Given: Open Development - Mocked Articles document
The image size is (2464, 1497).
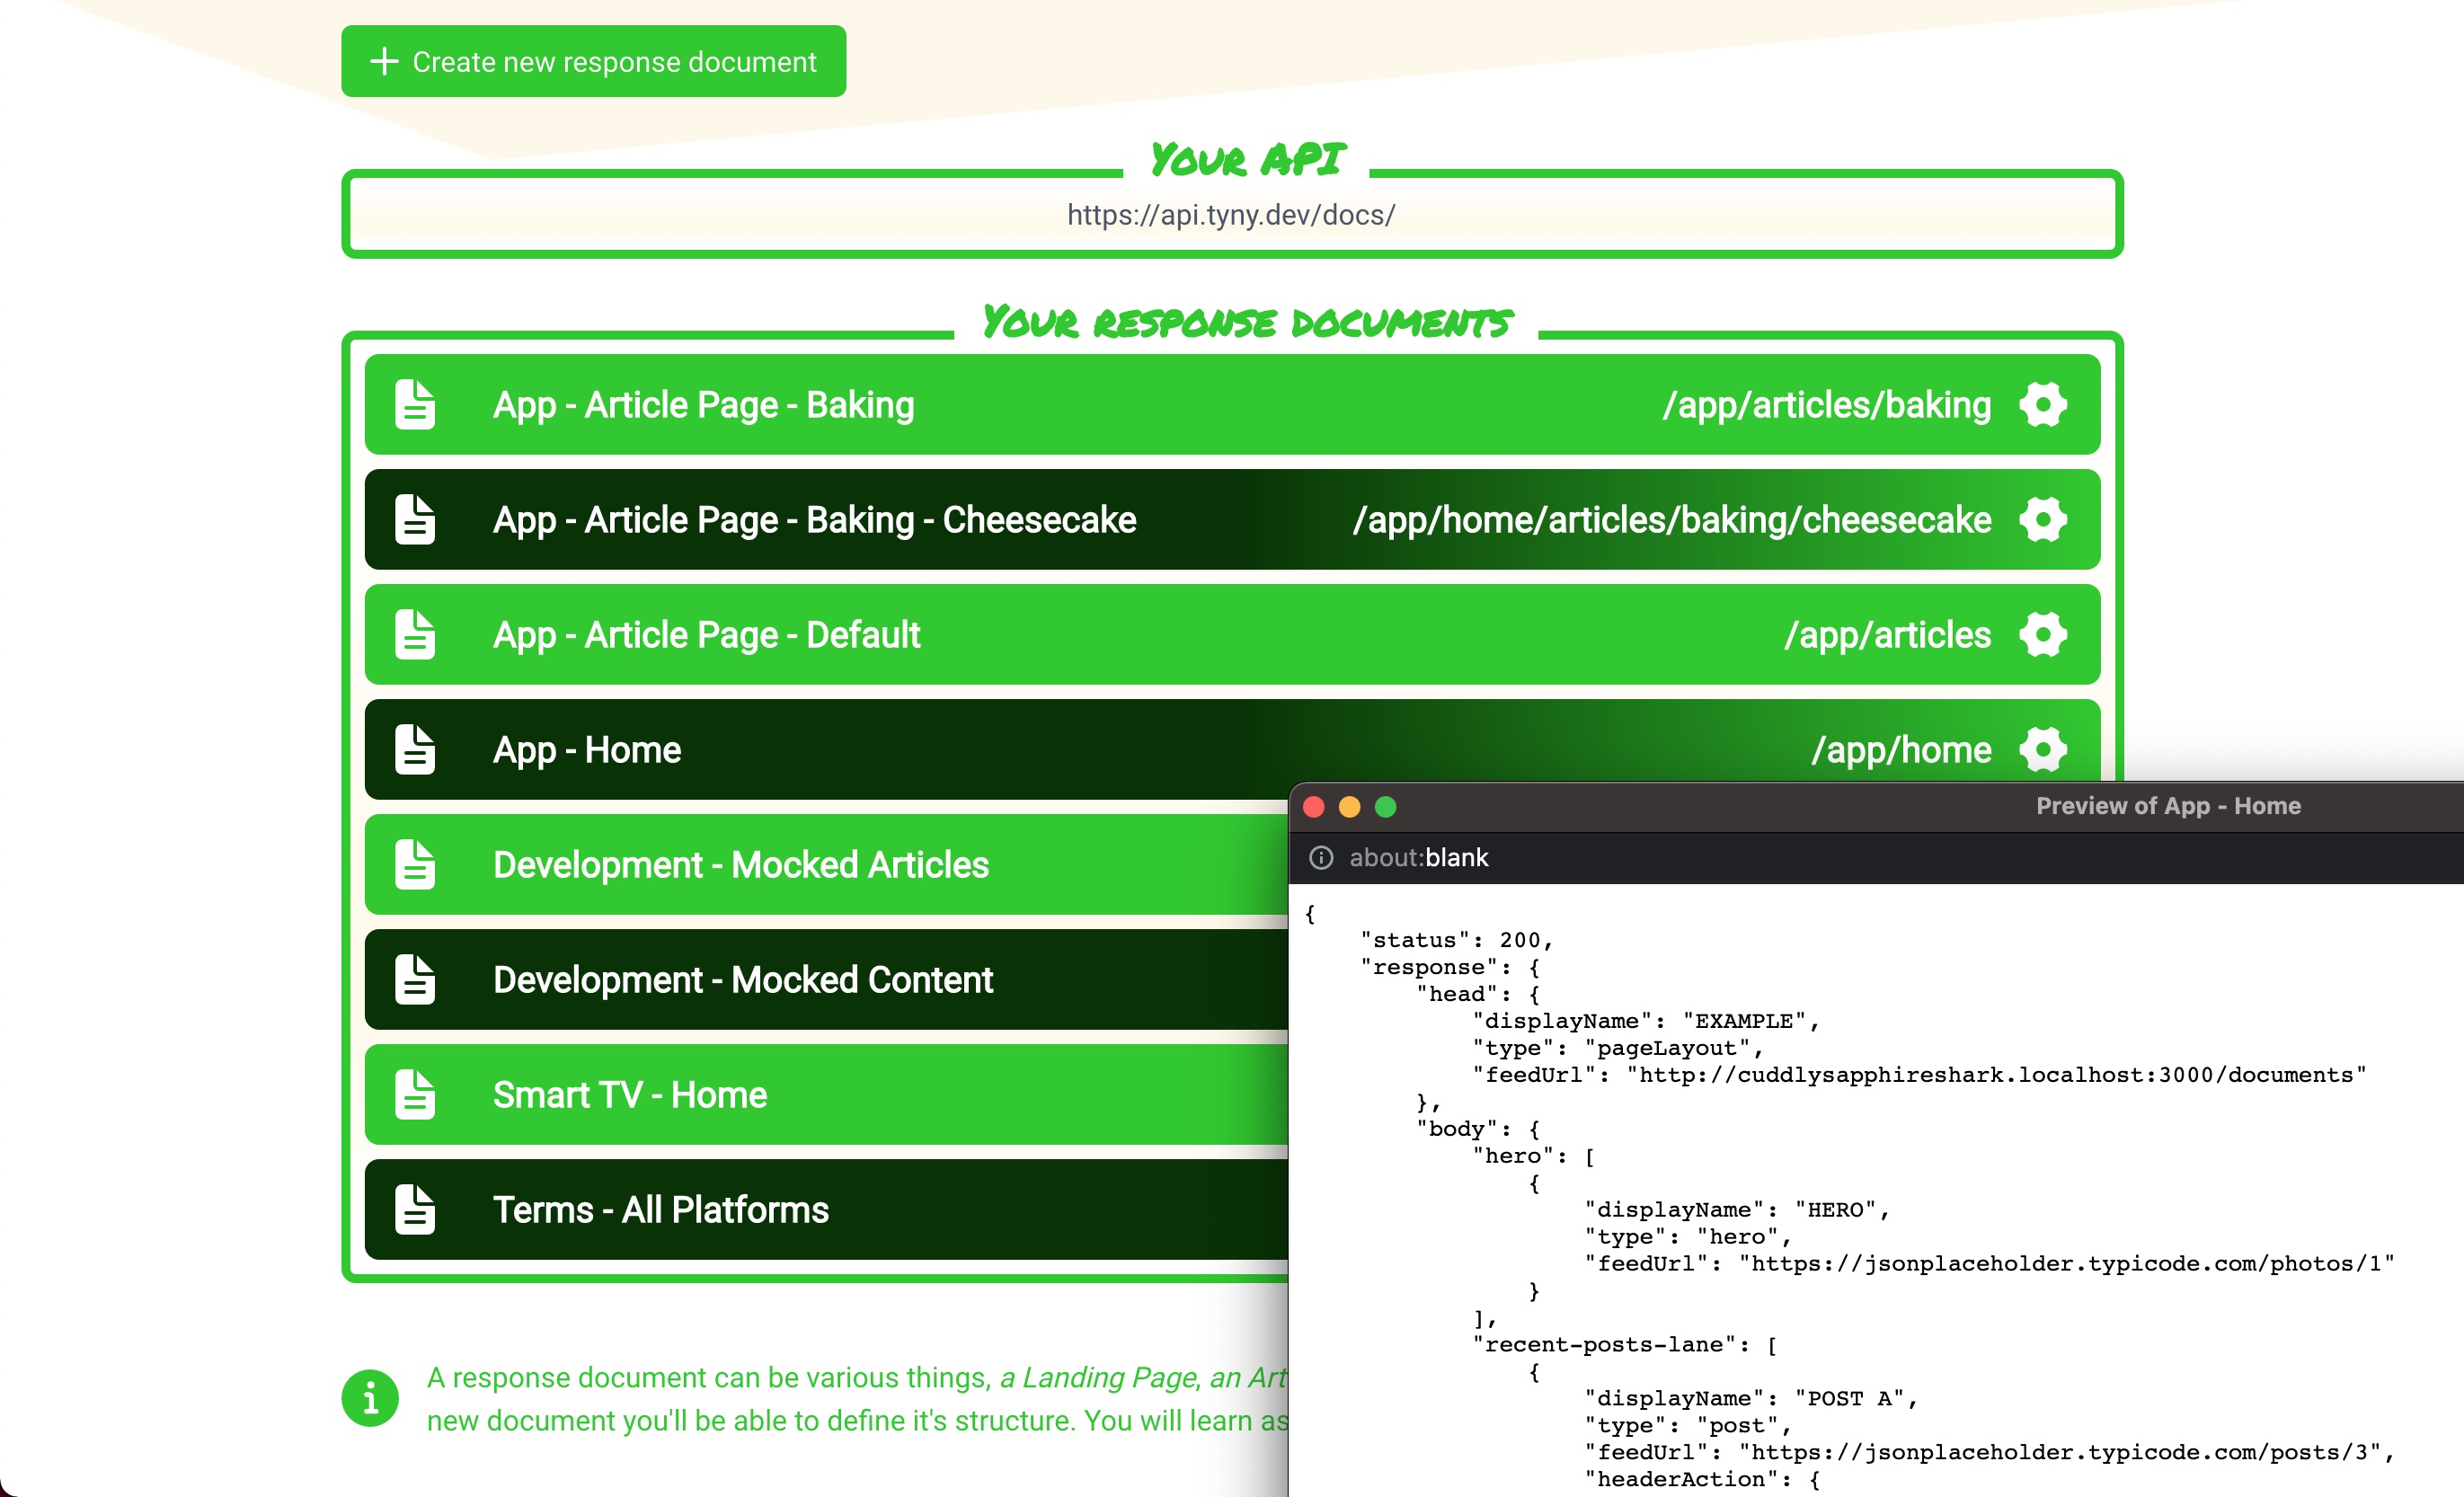Looking at the screenshot, I should (740, 865).
